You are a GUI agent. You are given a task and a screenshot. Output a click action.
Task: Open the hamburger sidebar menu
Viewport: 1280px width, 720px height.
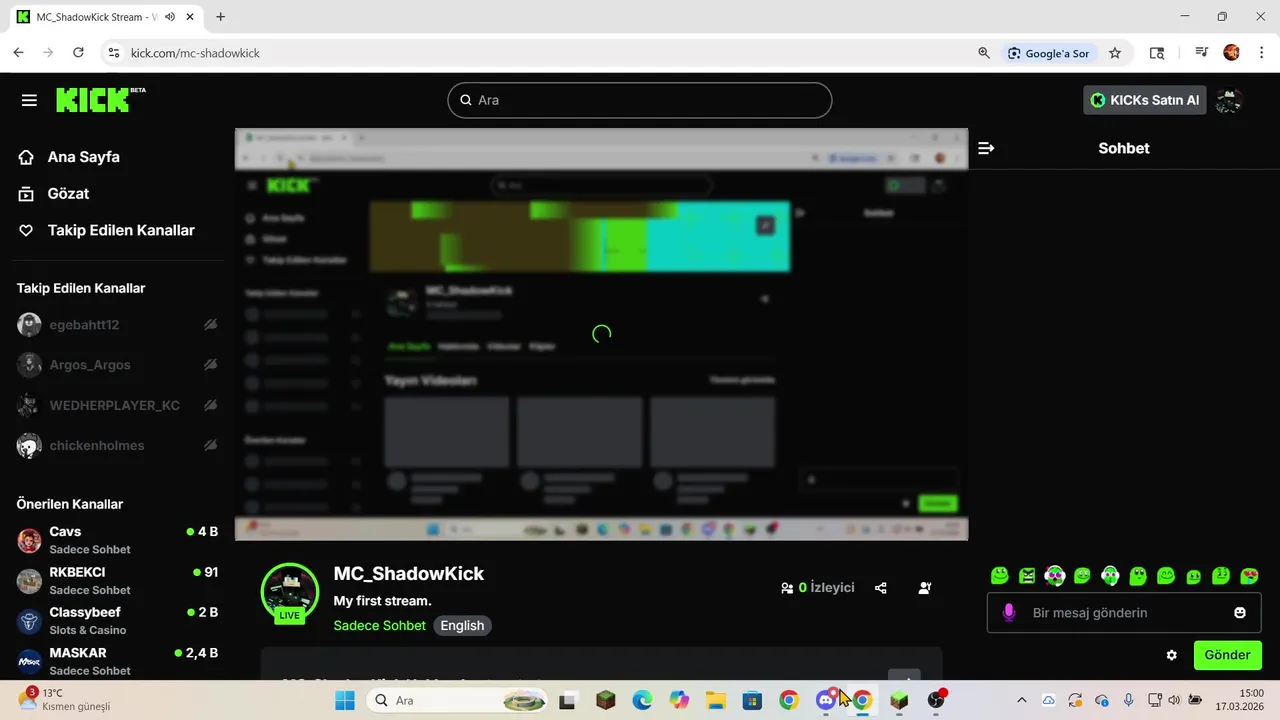pos(29,100)
